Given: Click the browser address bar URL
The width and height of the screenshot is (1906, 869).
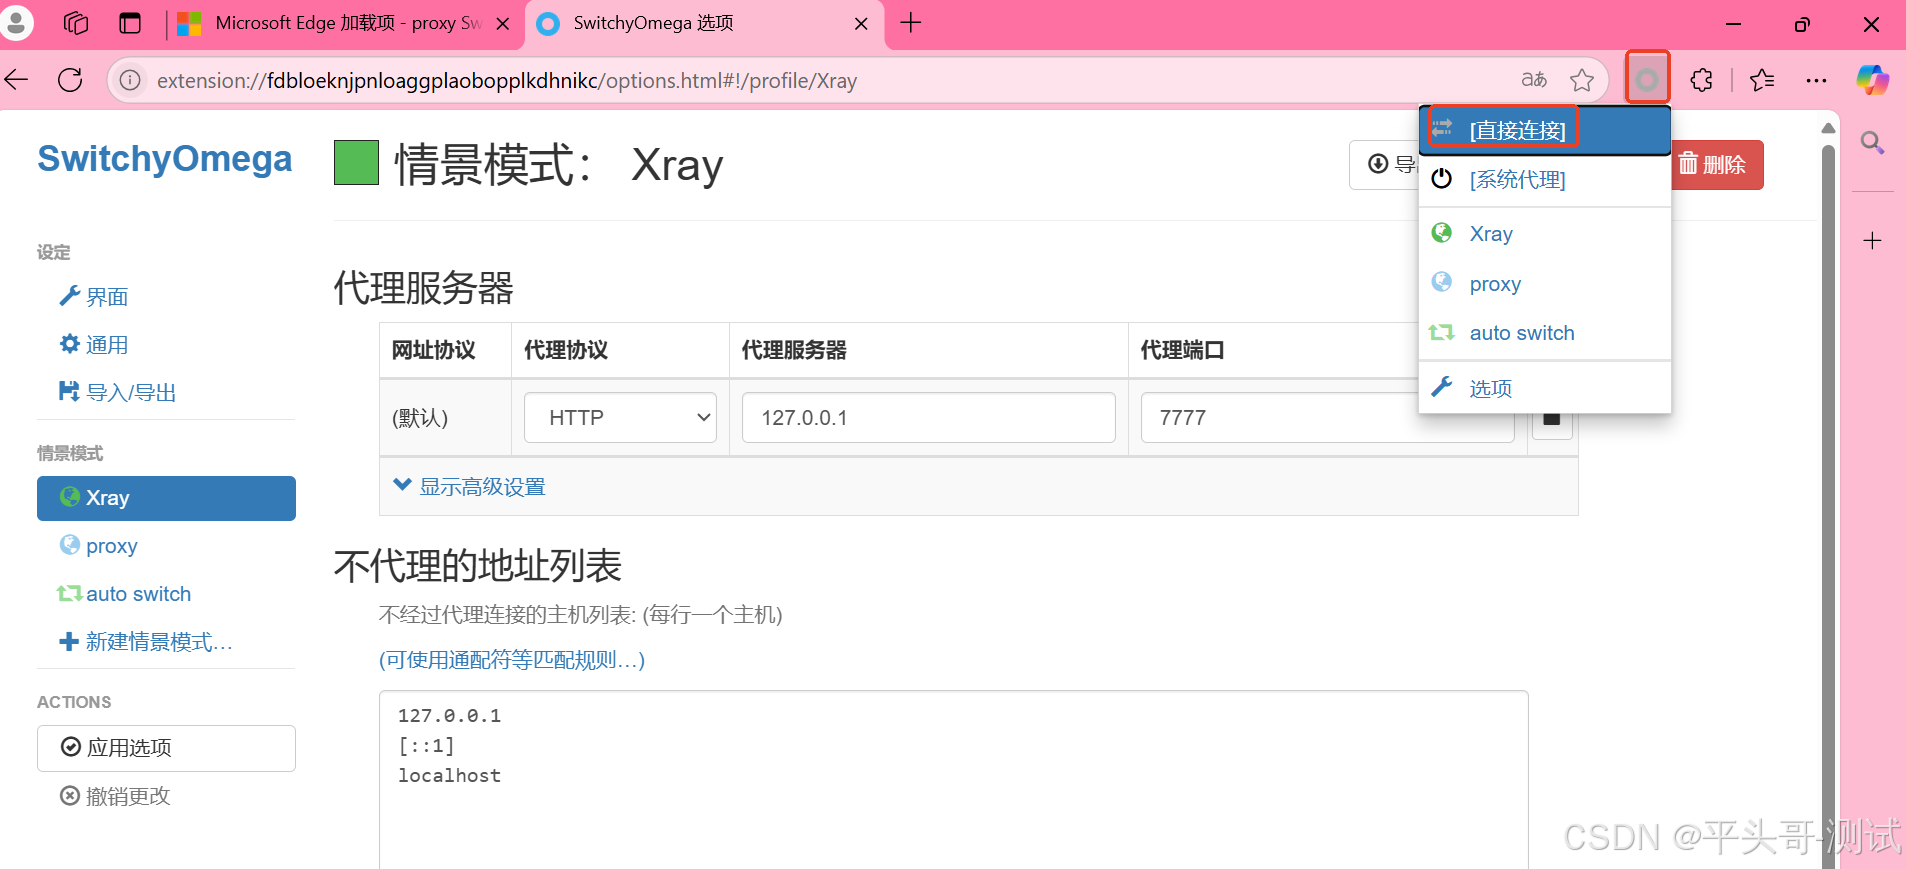Looking at the screenshot, I should (x=507, y=80).
